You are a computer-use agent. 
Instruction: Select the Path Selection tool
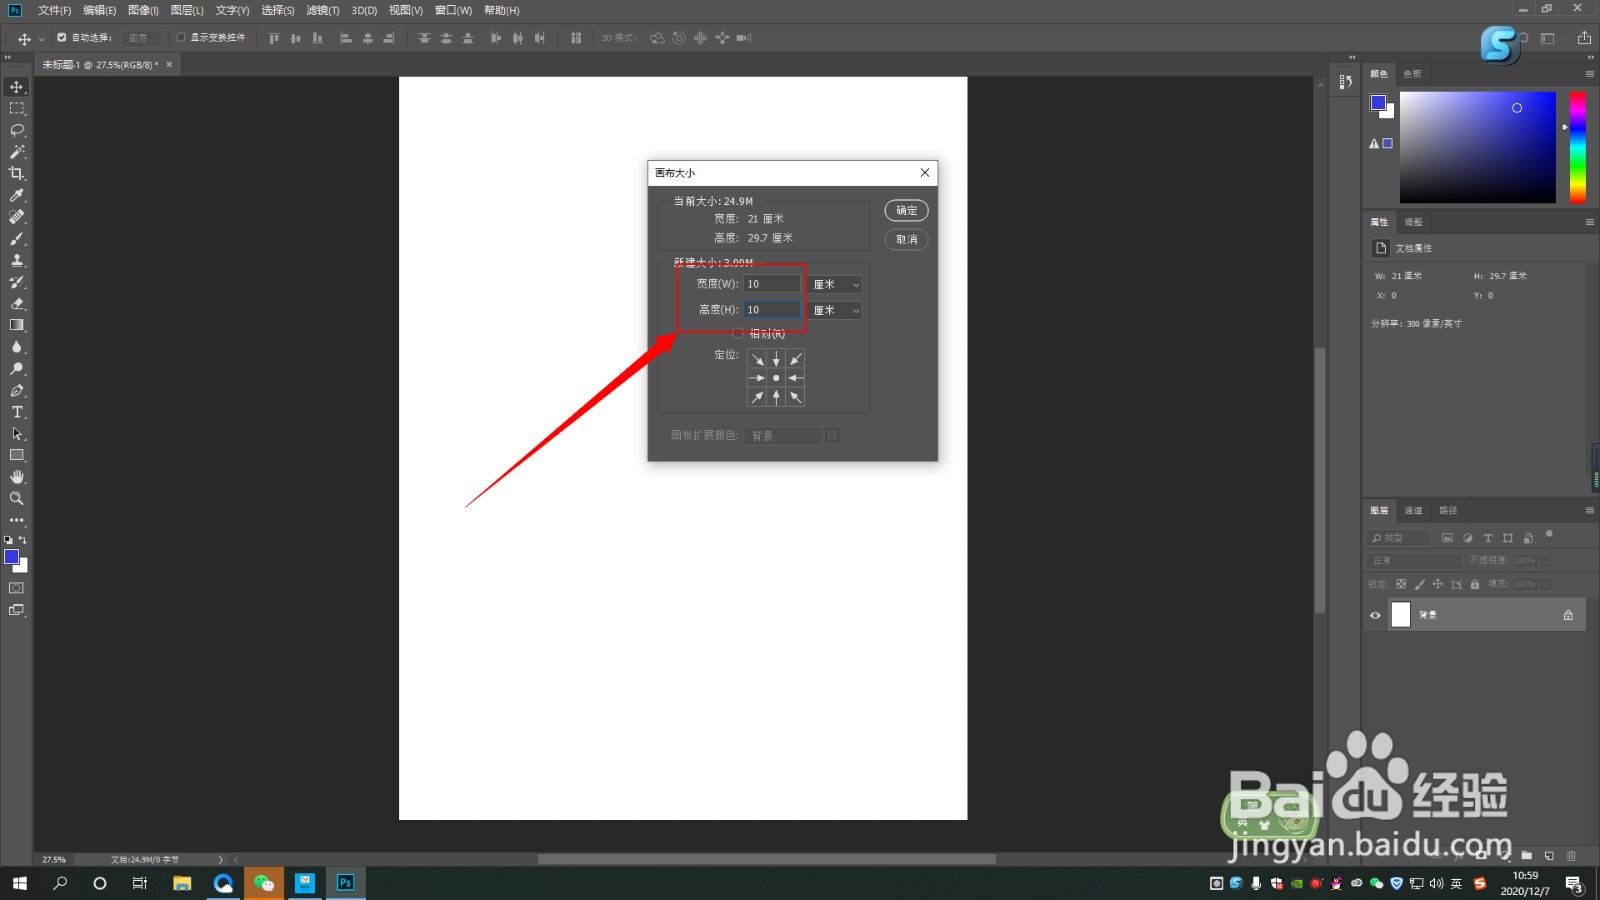[17, 434]
